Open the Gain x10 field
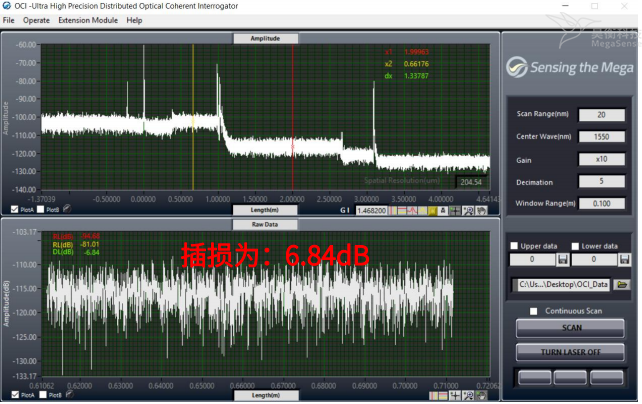642x404 pixels. [601, 159]
